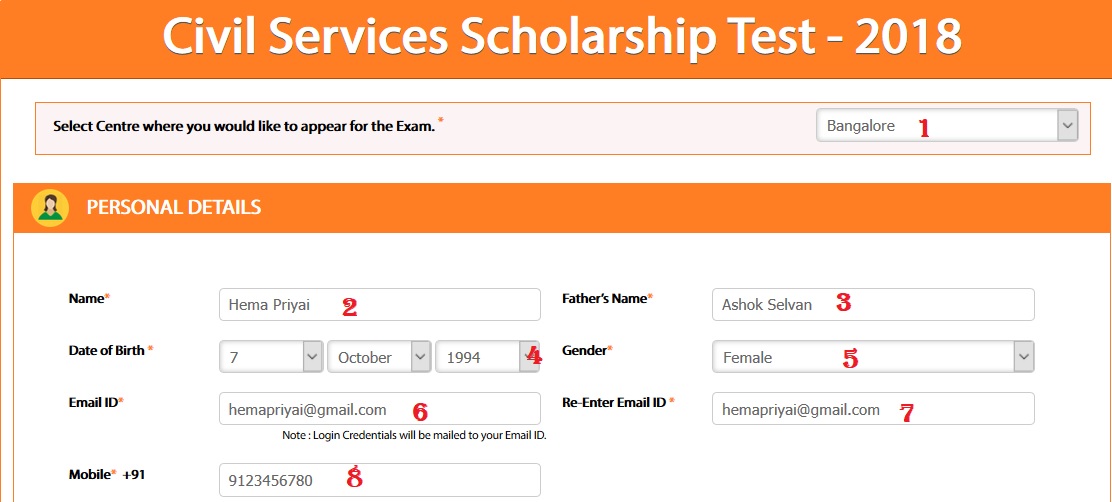
Task: Click the Civil Services Scholarship Test title
Action: (561, 38)
